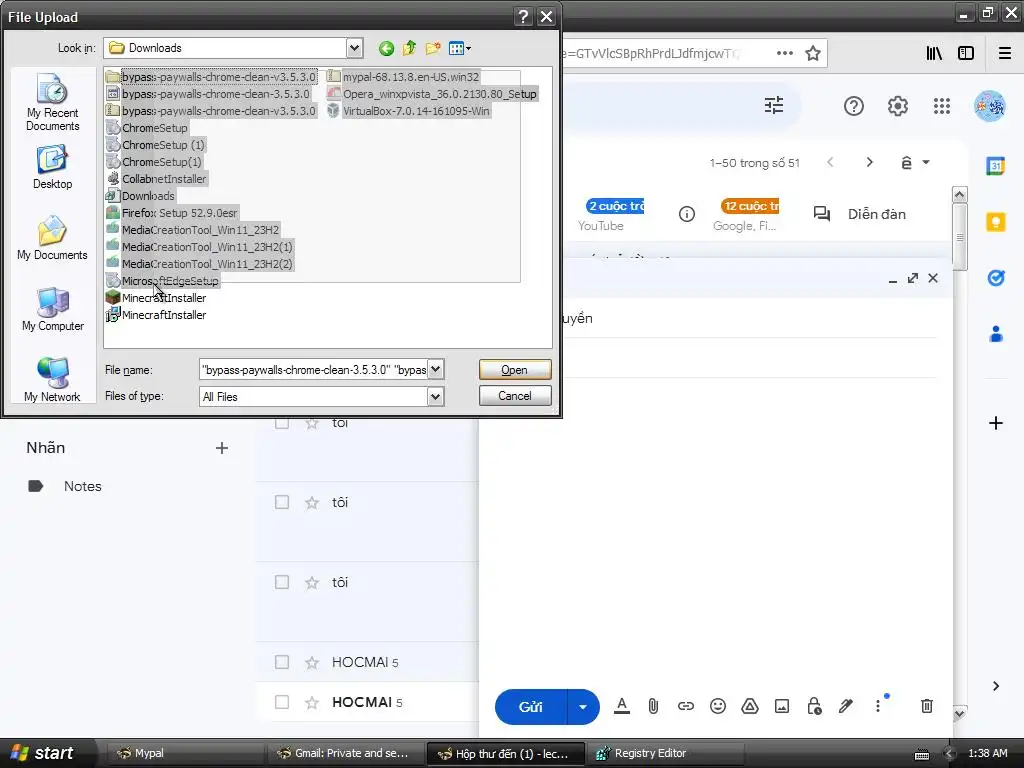This screenshot has width=1024, height=768.
Task: Go to Desktop in places bar
Action: tap(52, 168)
